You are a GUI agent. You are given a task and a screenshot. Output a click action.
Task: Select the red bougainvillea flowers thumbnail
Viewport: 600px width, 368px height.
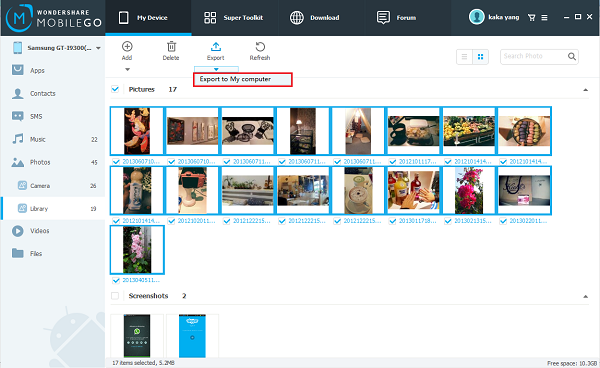tap(469, 191)
